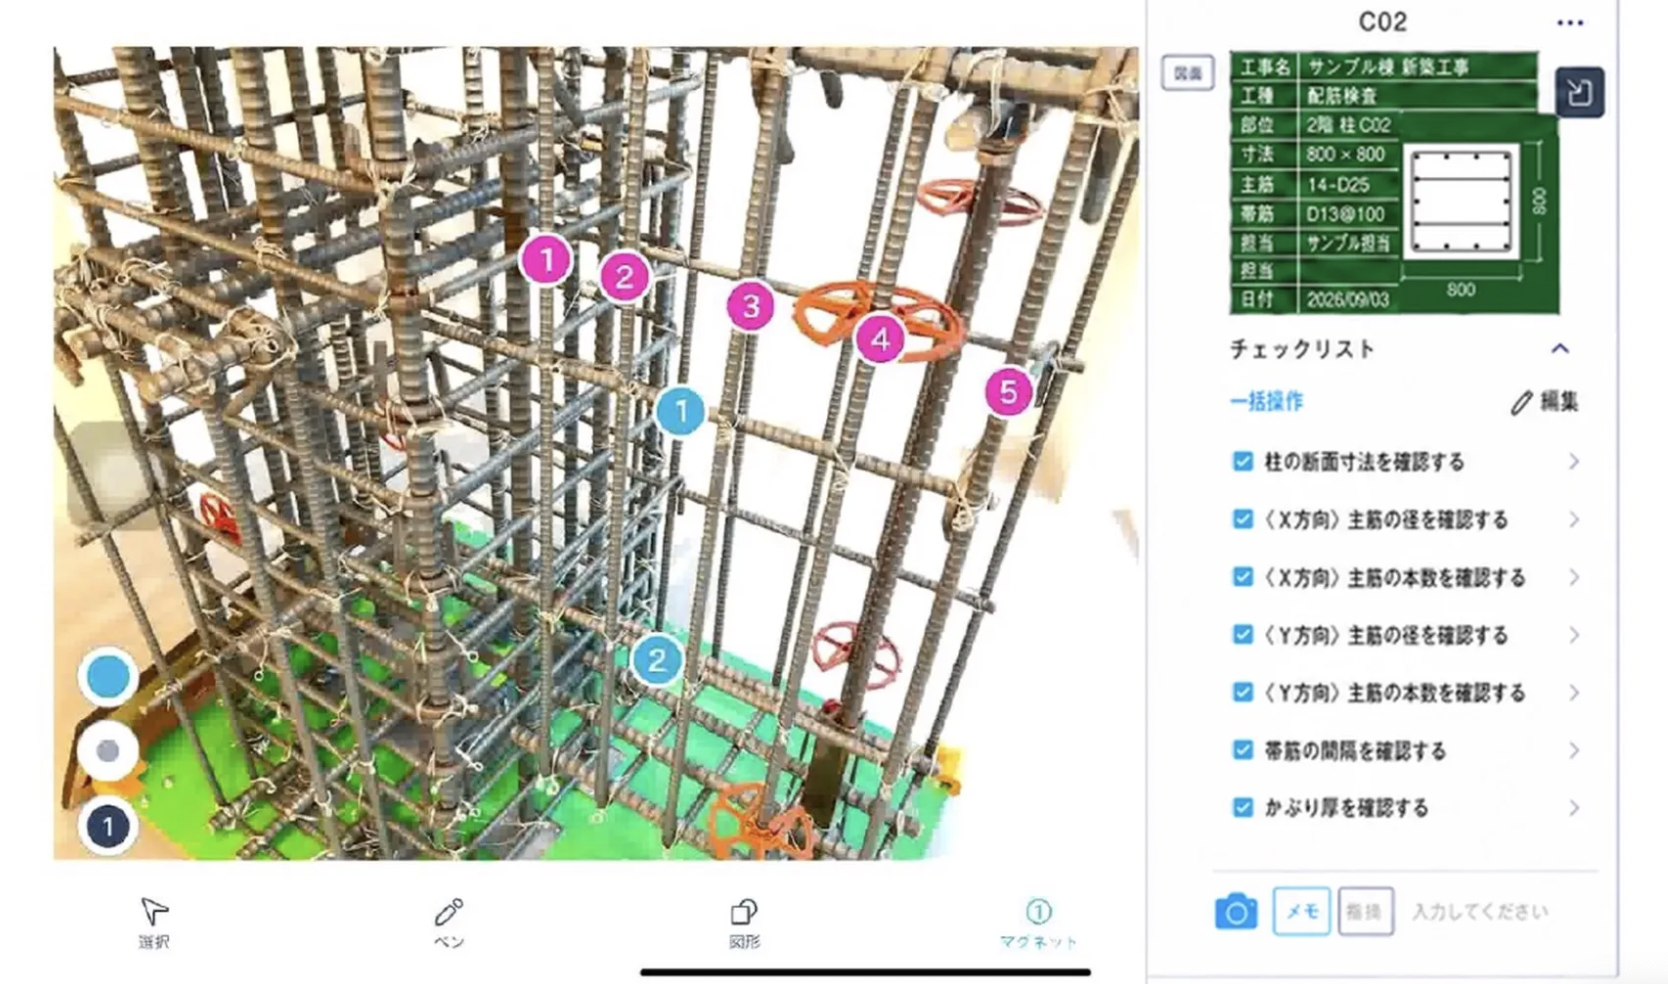Select the arrow 選択 tool
Image resolution: width=1668 pixels, height=984 pixels.
point(154,922)
